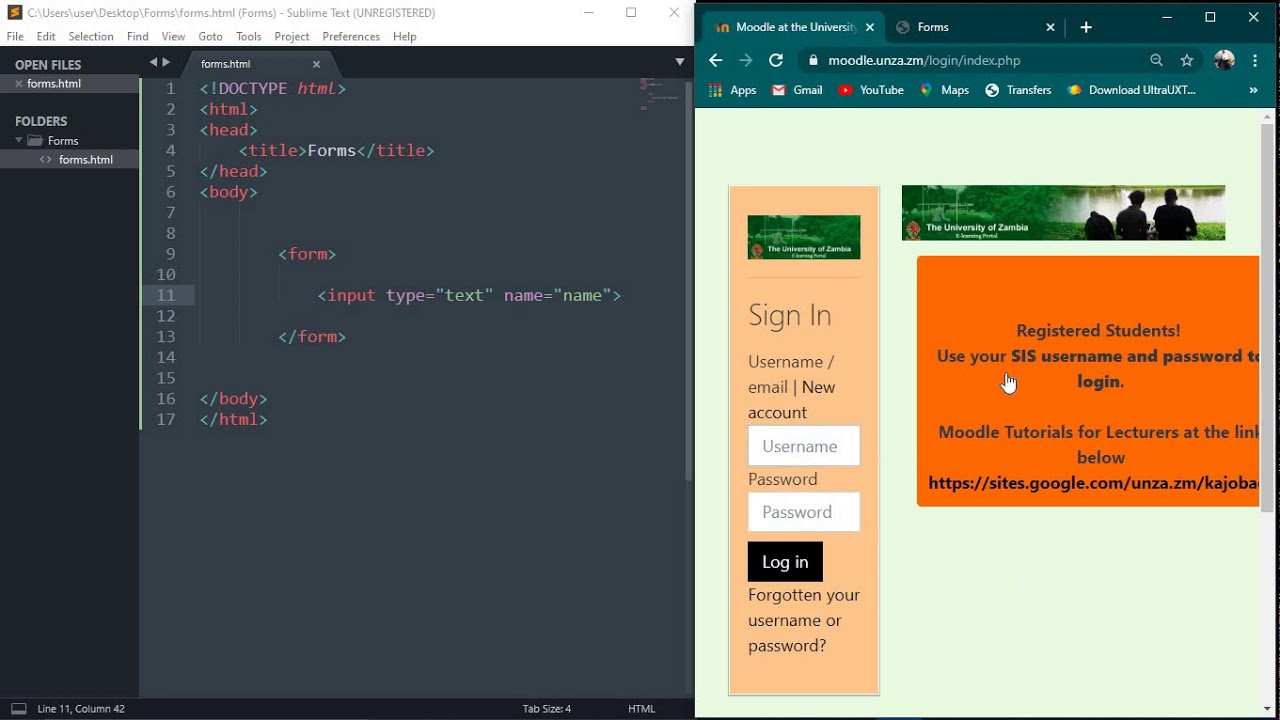1280x720 pixels.
Task: Click the University of Zambia logo in sign-in panel
Action: point(804,237)
